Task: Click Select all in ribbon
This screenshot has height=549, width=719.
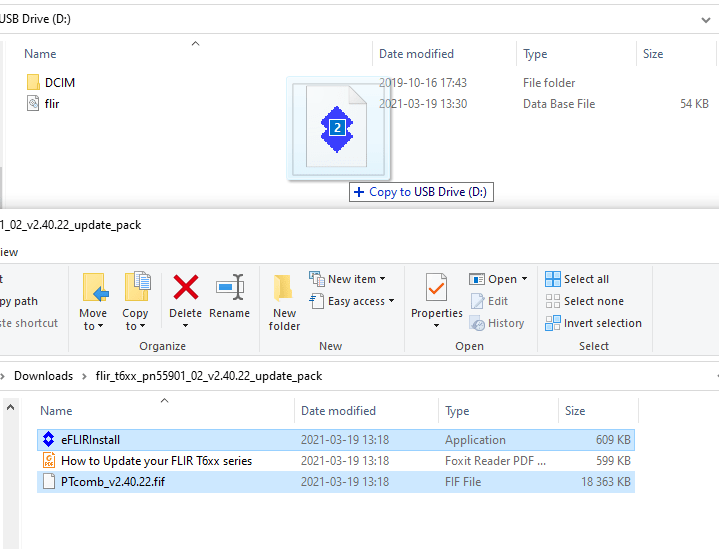Action: 577,279
